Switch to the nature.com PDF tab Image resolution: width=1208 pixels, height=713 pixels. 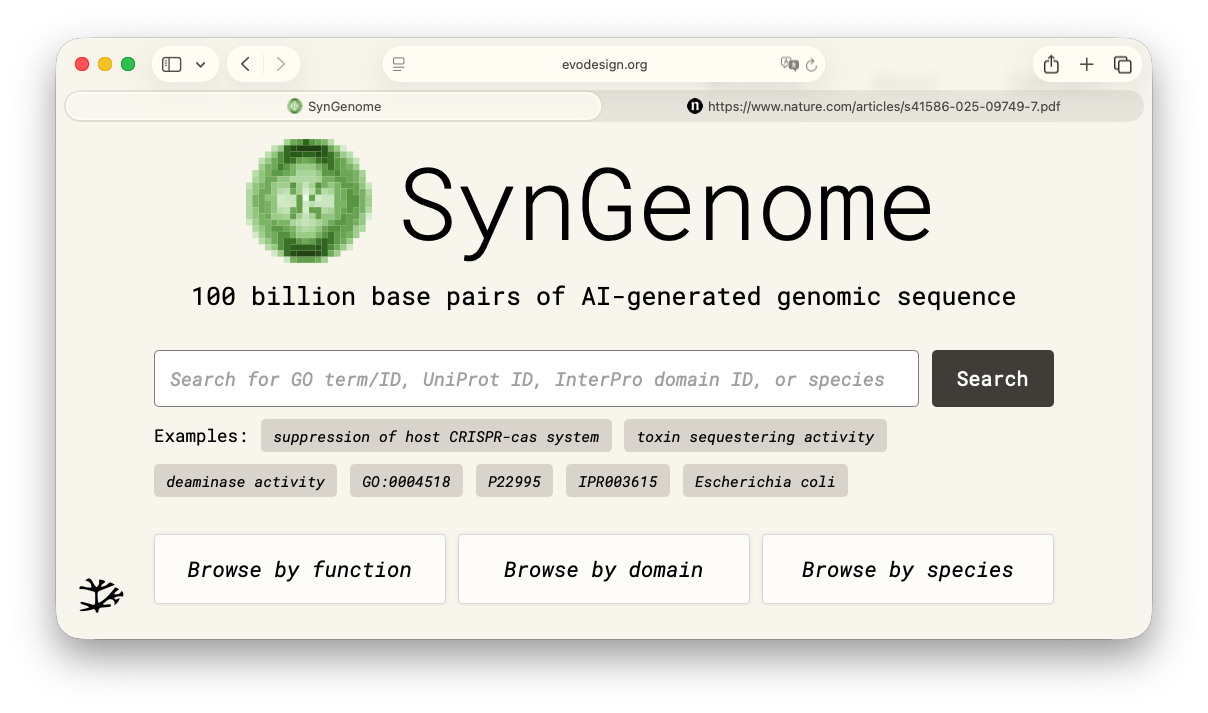pos(873,106)
